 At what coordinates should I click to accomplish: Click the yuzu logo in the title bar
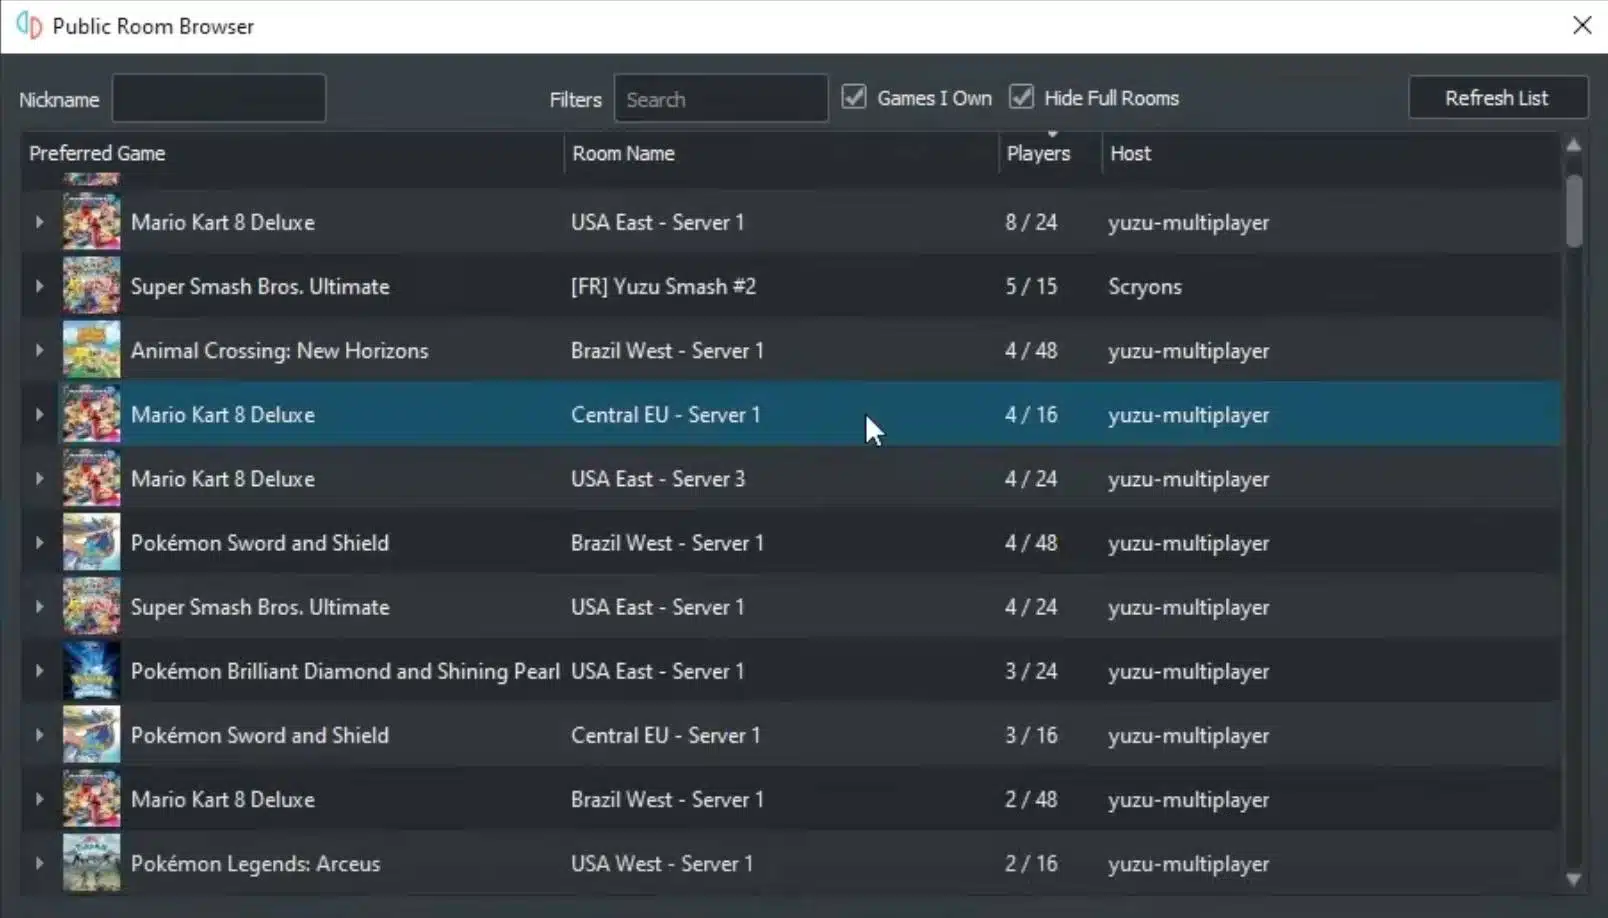29,26
